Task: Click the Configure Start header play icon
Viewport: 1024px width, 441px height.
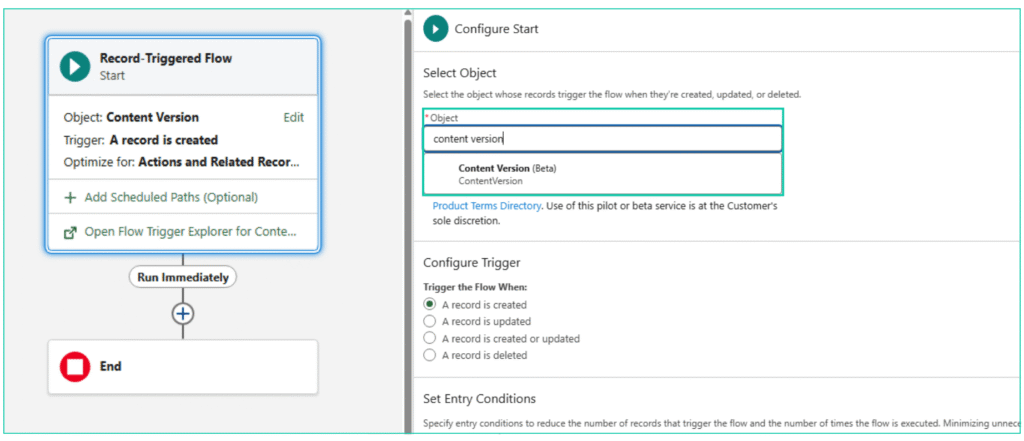Action: pyautogui.click(x=435, y=29)
